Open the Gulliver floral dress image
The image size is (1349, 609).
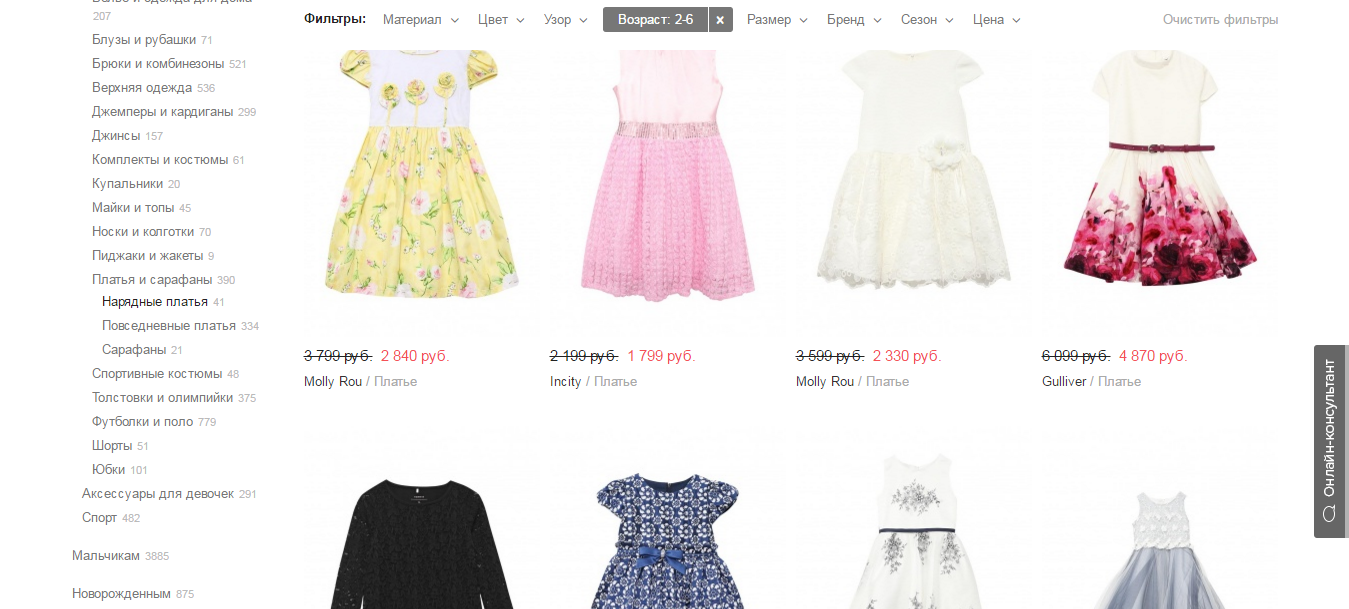pos(1158,175)
